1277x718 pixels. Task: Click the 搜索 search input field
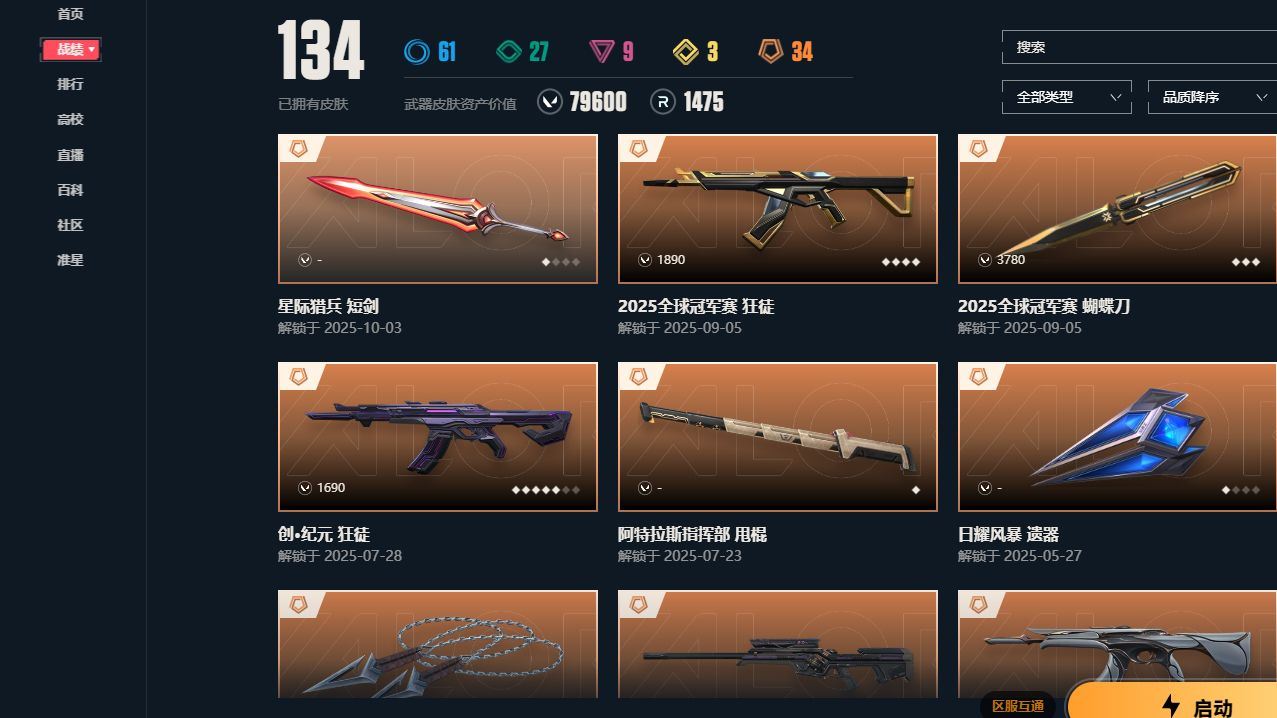tap(1139, 47)
